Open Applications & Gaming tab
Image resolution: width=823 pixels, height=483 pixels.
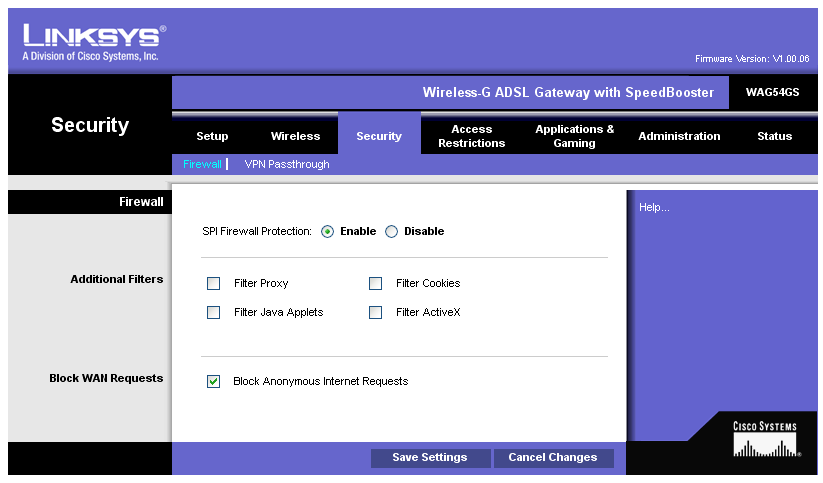[574, 136]
